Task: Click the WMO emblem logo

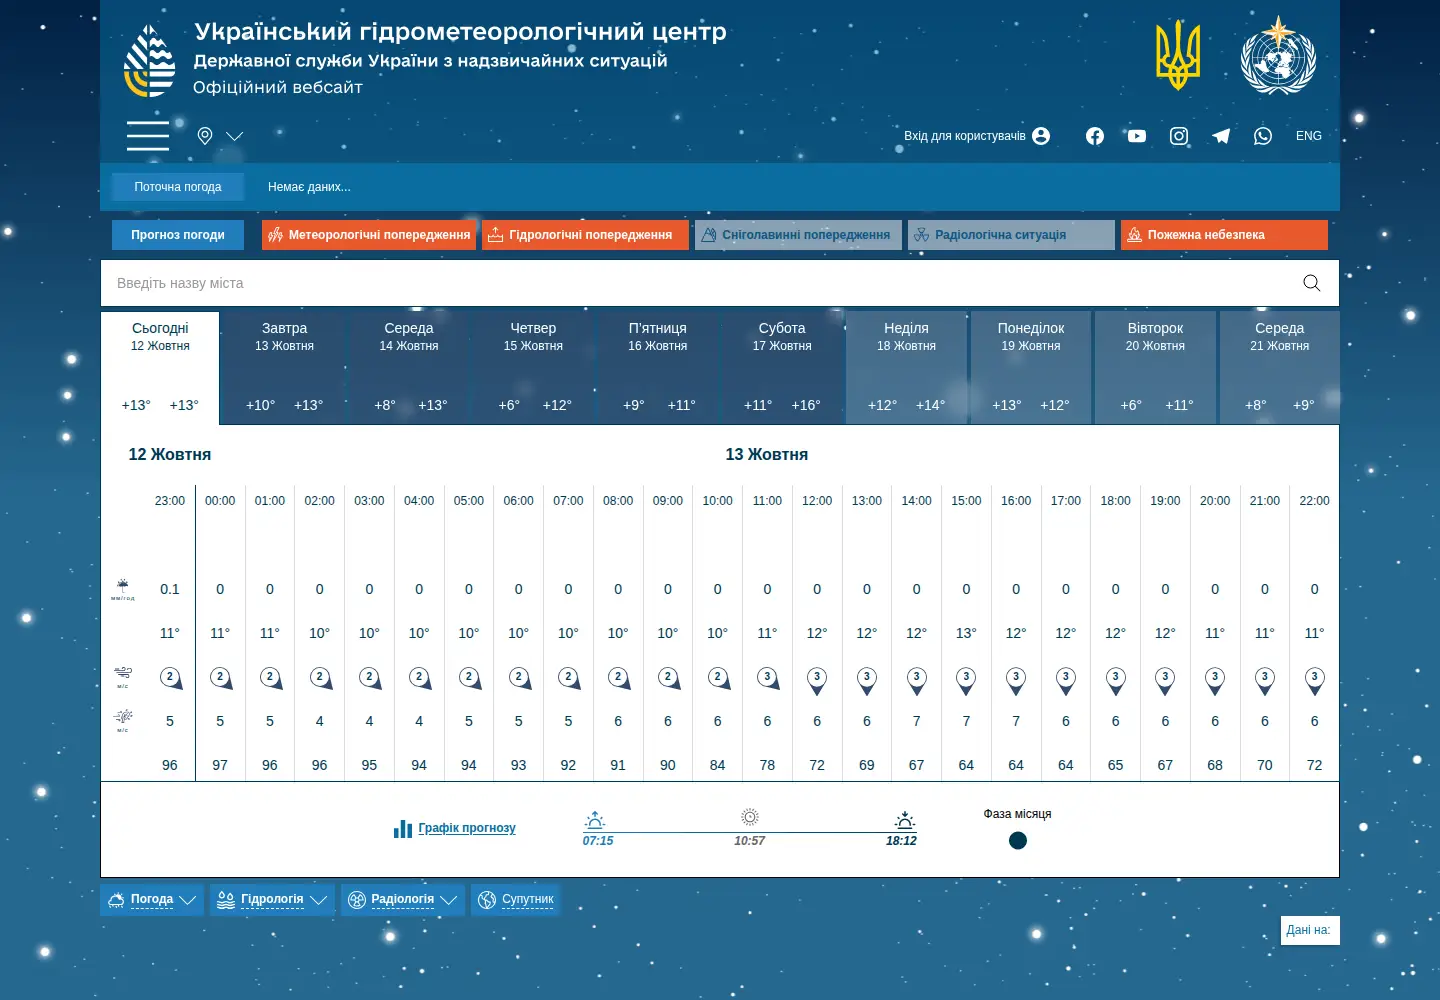Action: 1278,55
